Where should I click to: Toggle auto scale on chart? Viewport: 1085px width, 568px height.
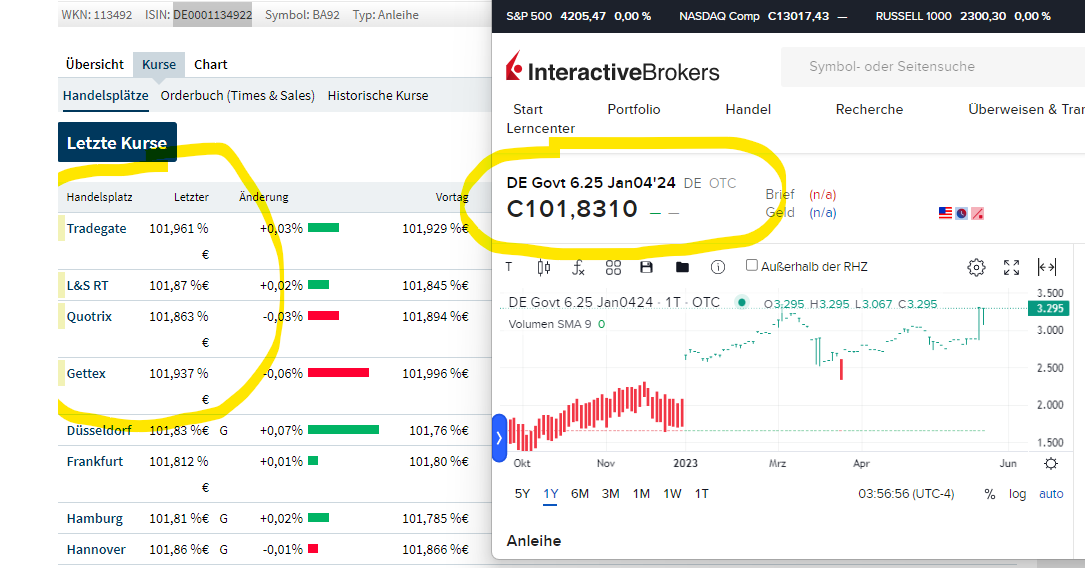click(x=1051, y=494)
